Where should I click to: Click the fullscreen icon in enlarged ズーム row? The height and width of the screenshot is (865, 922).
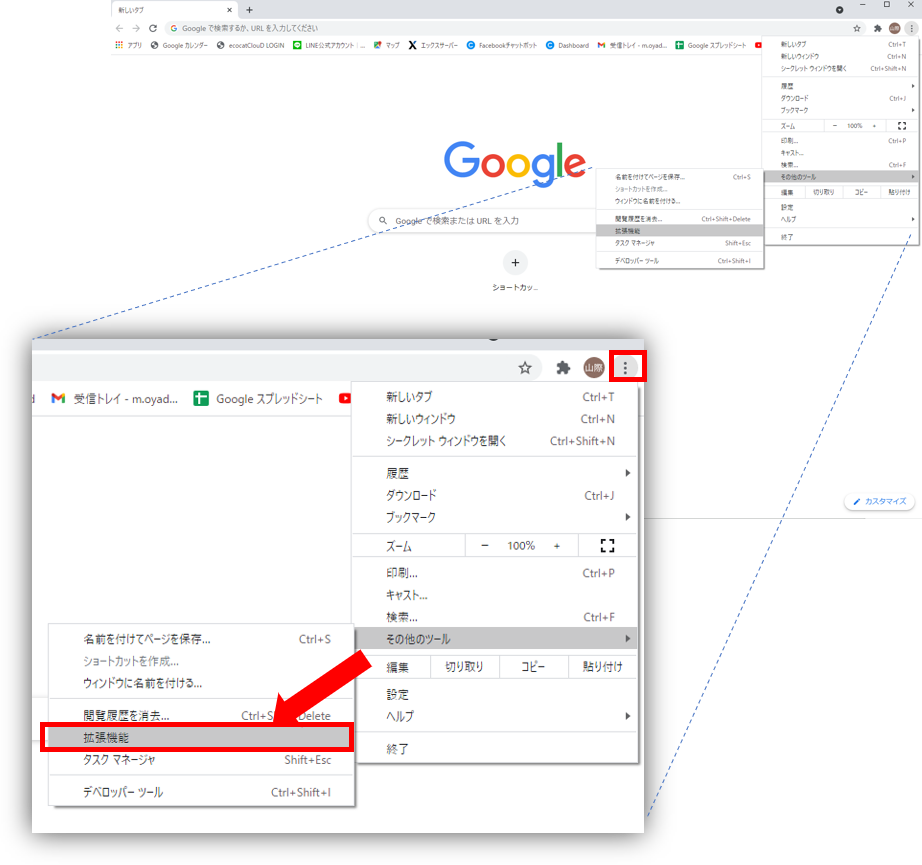tap(607, 546)
